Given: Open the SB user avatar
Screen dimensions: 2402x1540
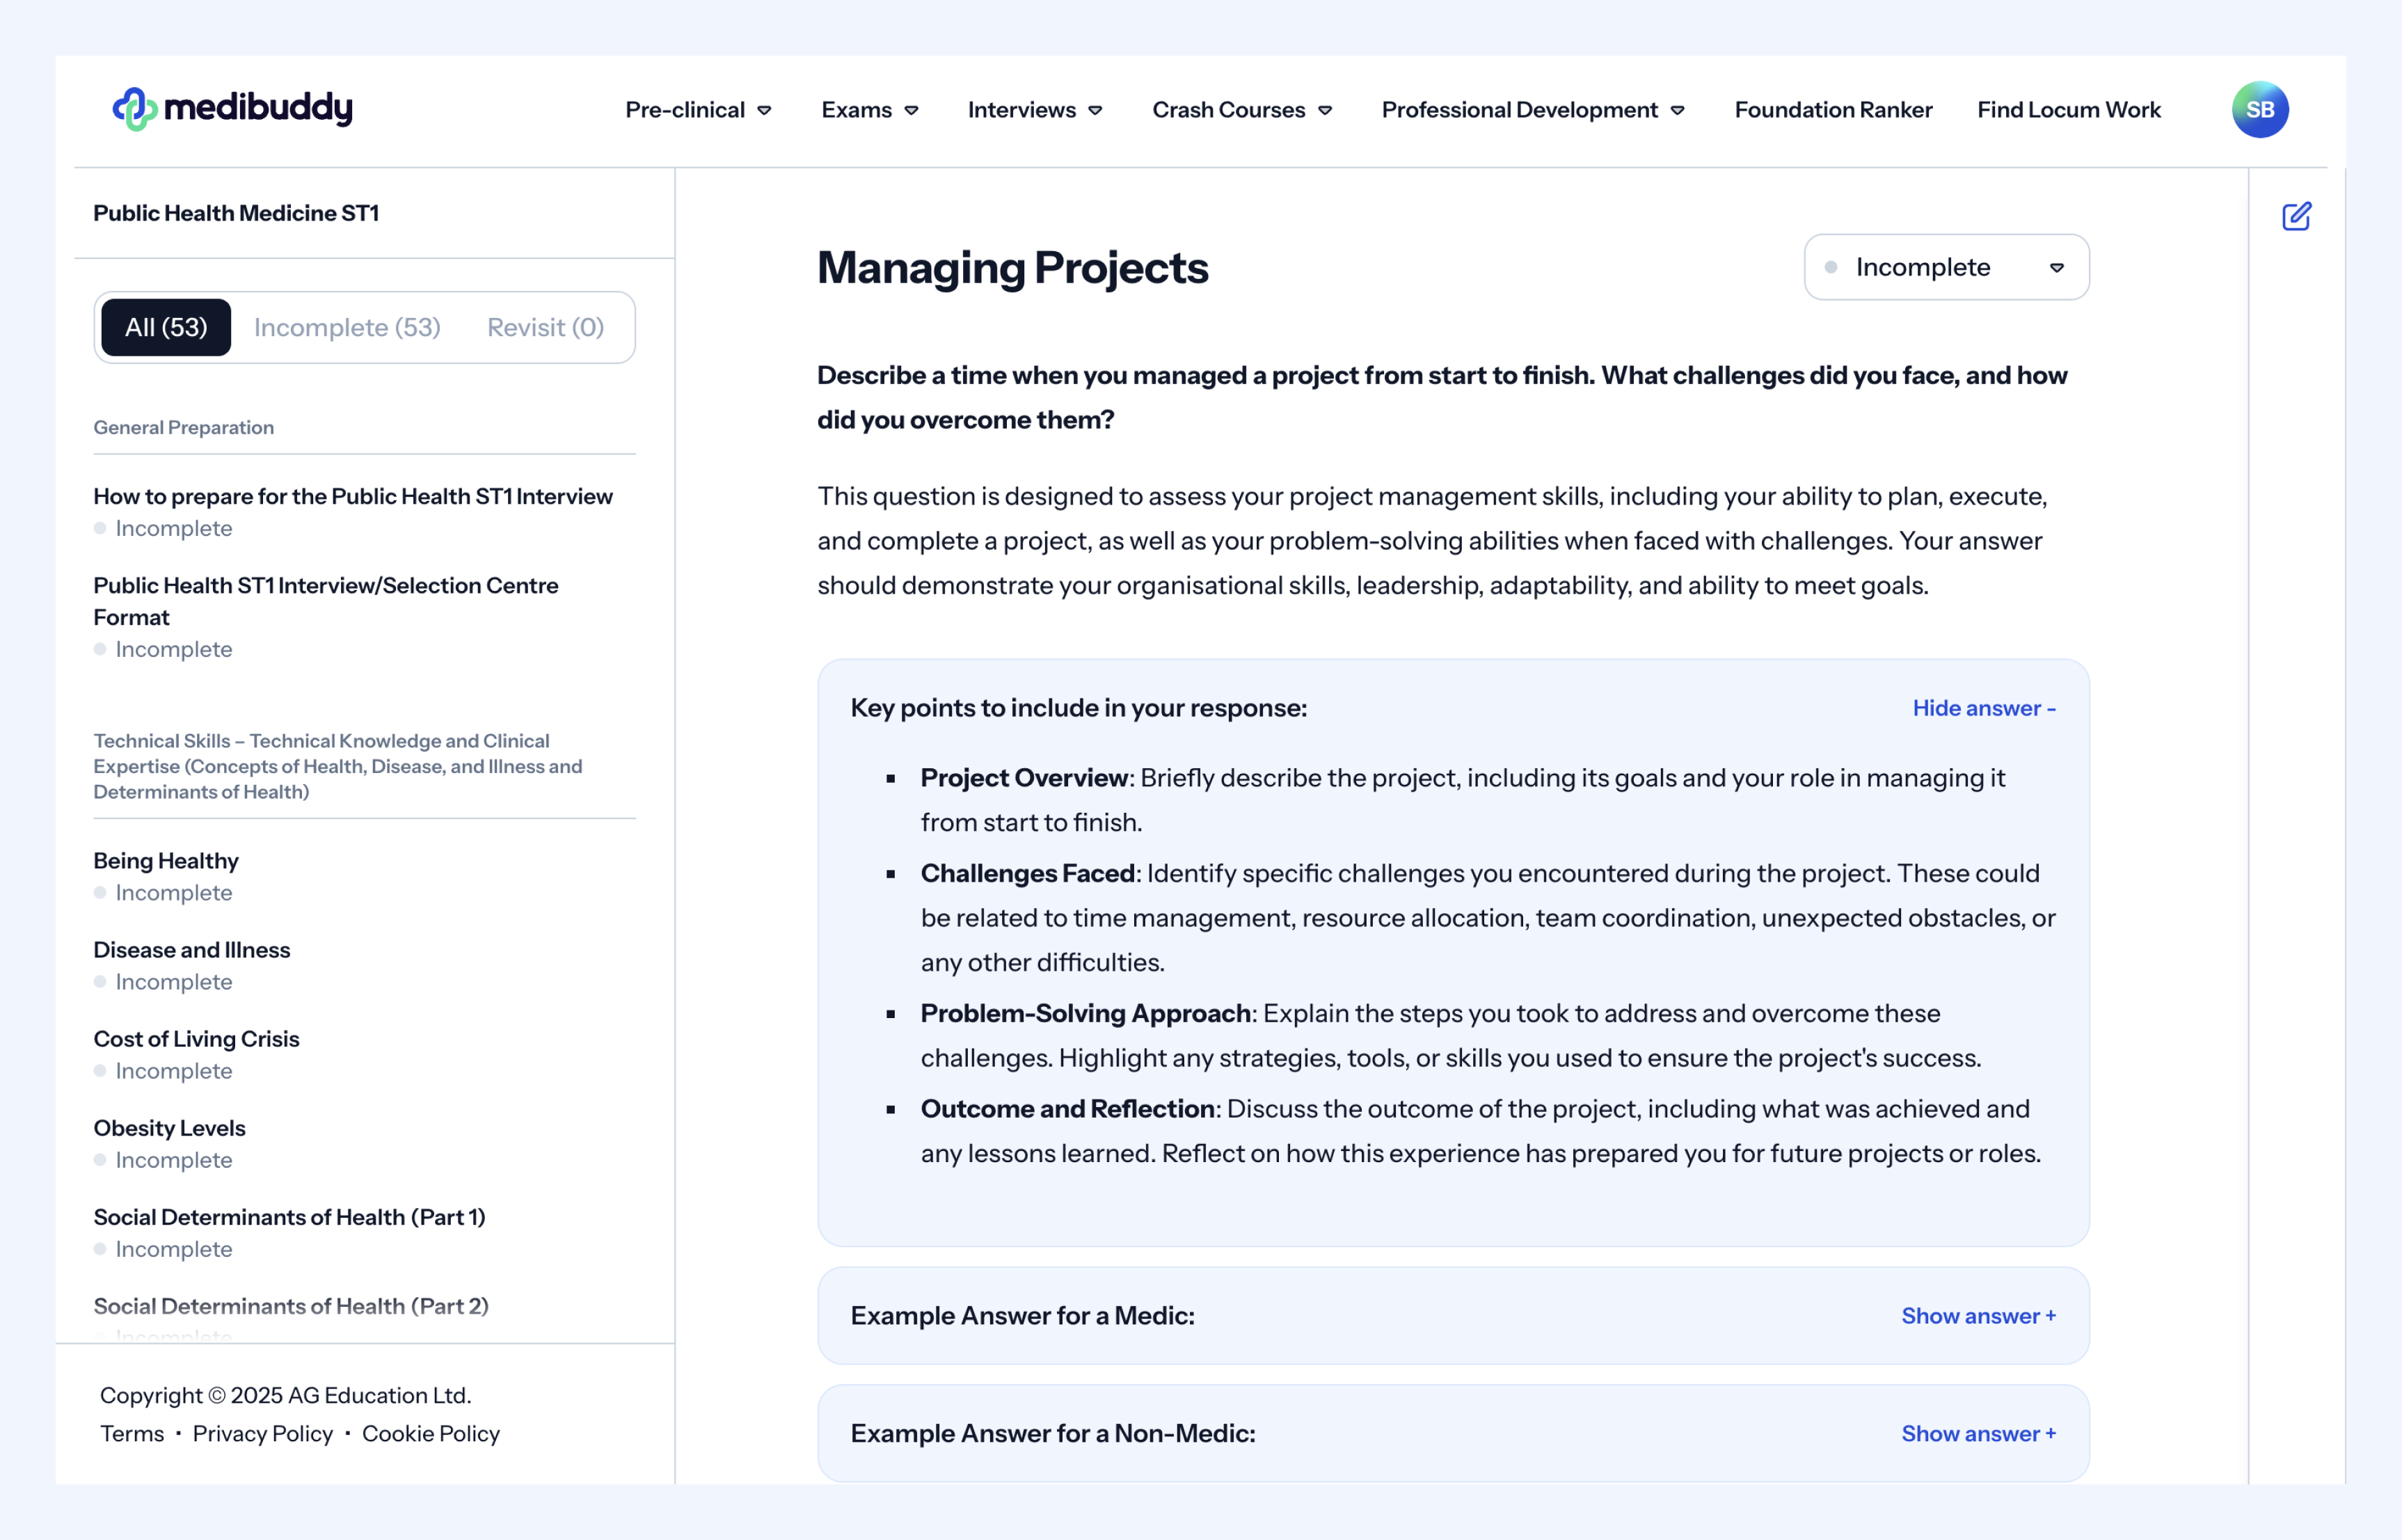Looking at the screenshot, I should point(2259,109).
